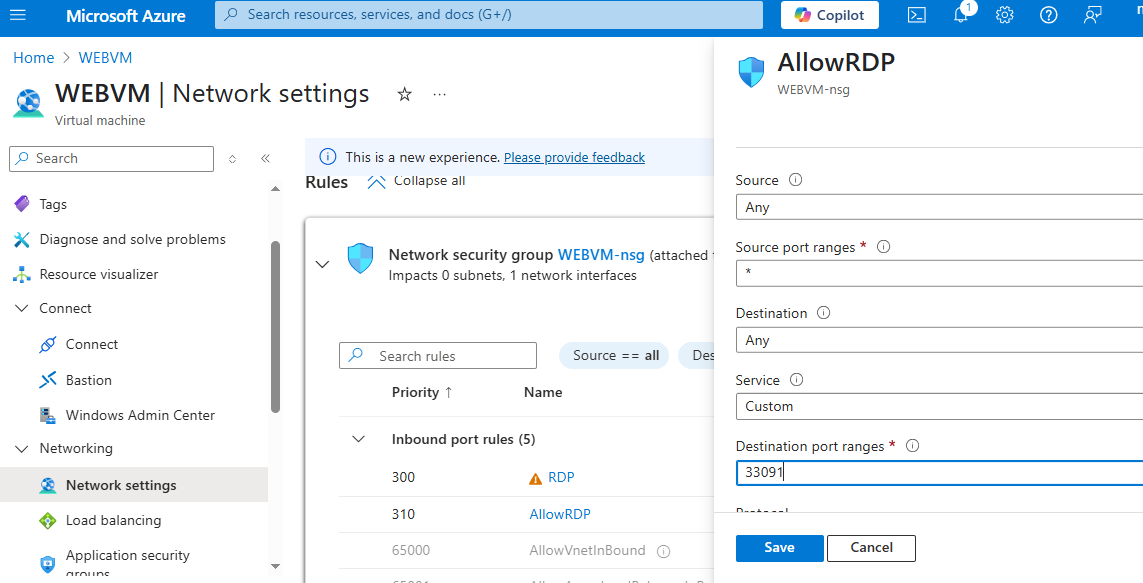Collapse the Networking section
1143x583 pixels.
click(x=22, y=449)
